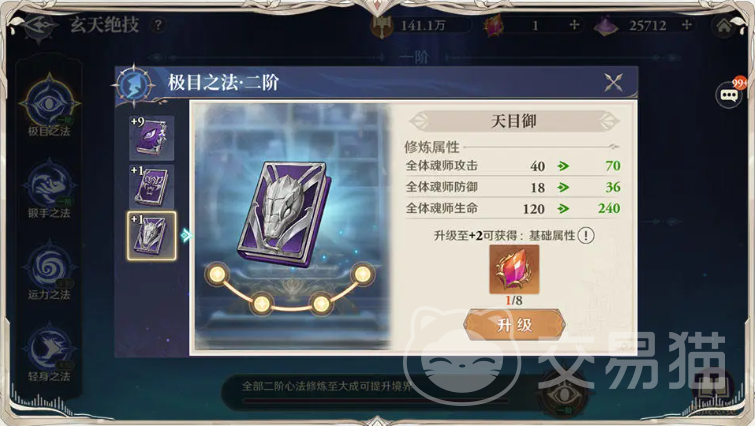Go to home via house icon
Viewport: 755px width, 426px height.
[x=724, y=26]
